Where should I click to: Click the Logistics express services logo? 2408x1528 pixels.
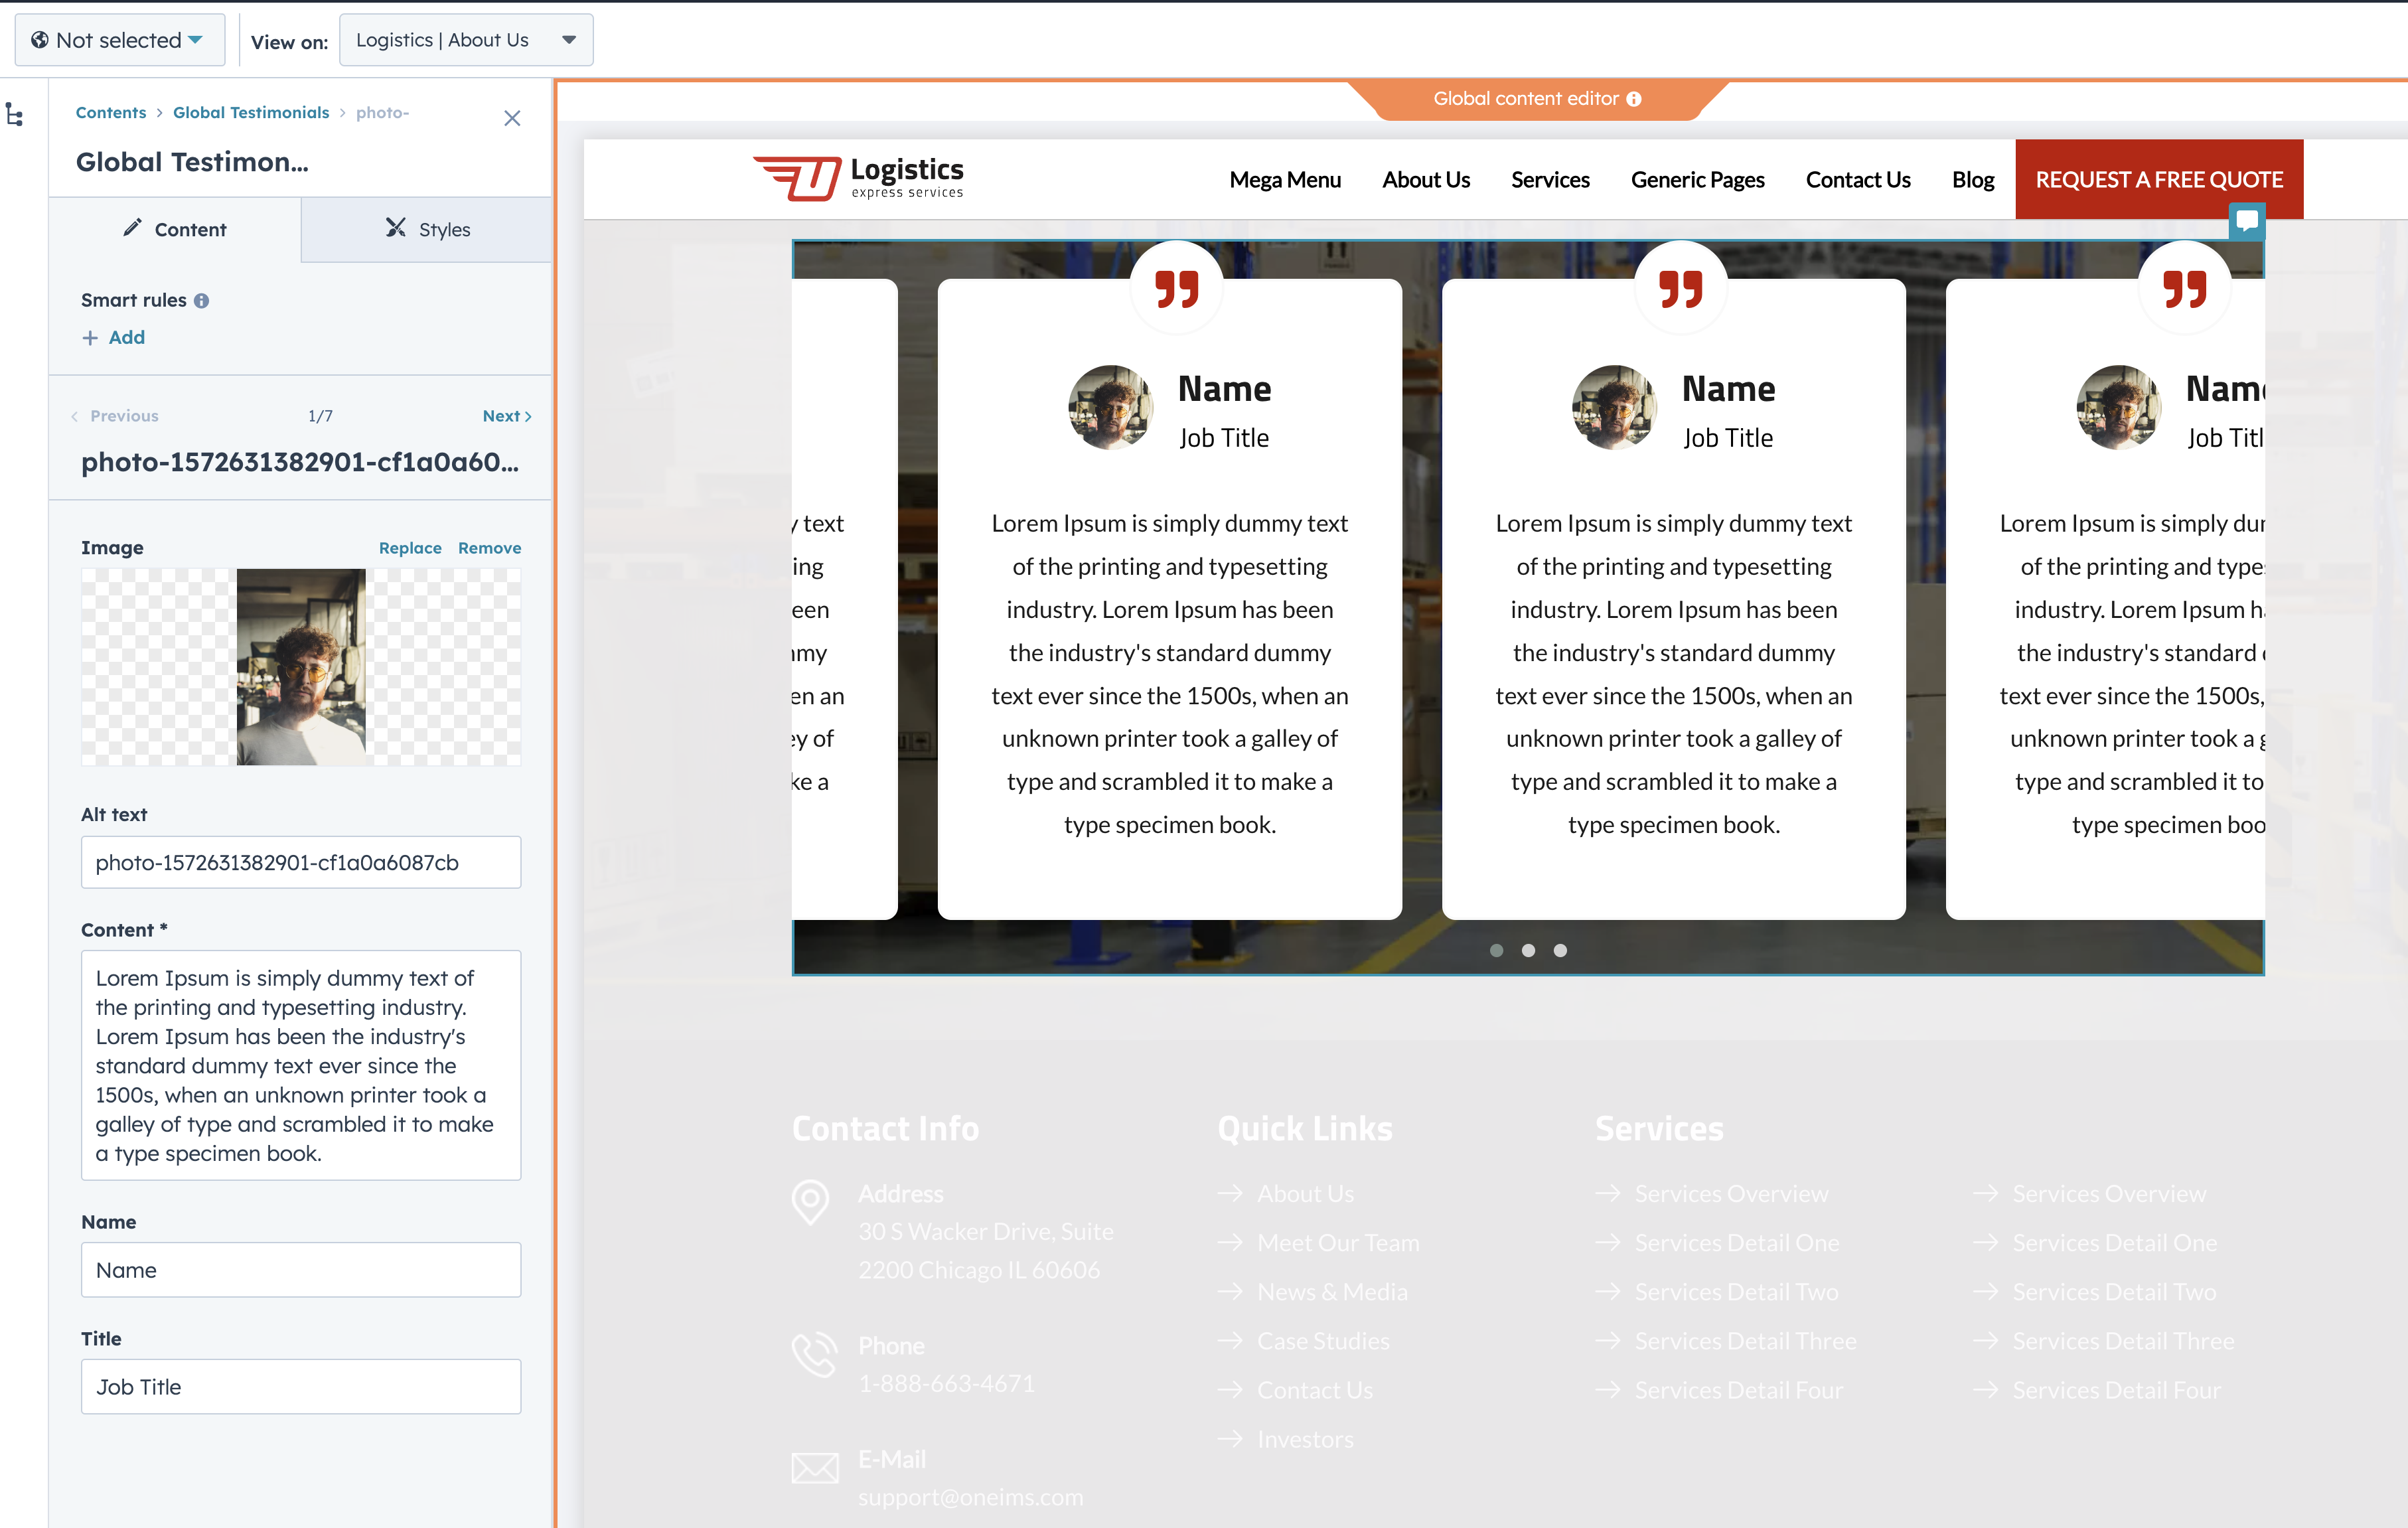858,178
